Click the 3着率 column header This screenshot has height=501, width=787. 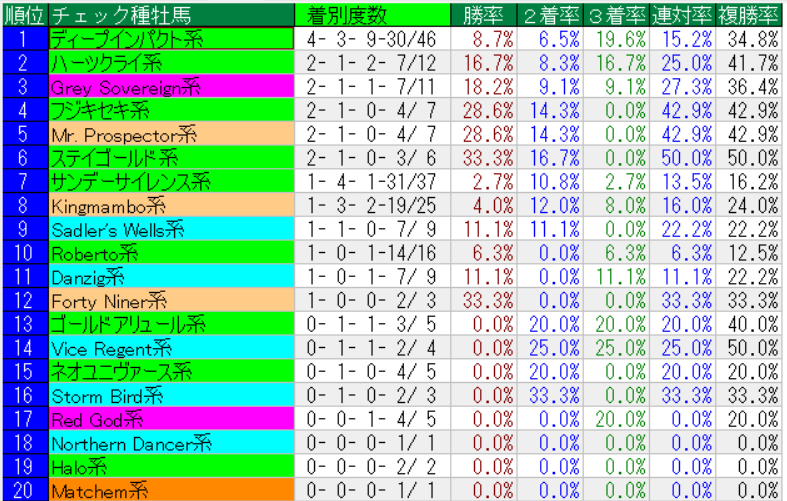point(616,14)
